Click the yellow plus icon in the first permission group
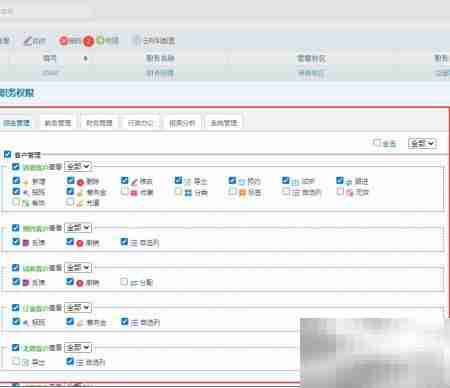 coord(26,182)
